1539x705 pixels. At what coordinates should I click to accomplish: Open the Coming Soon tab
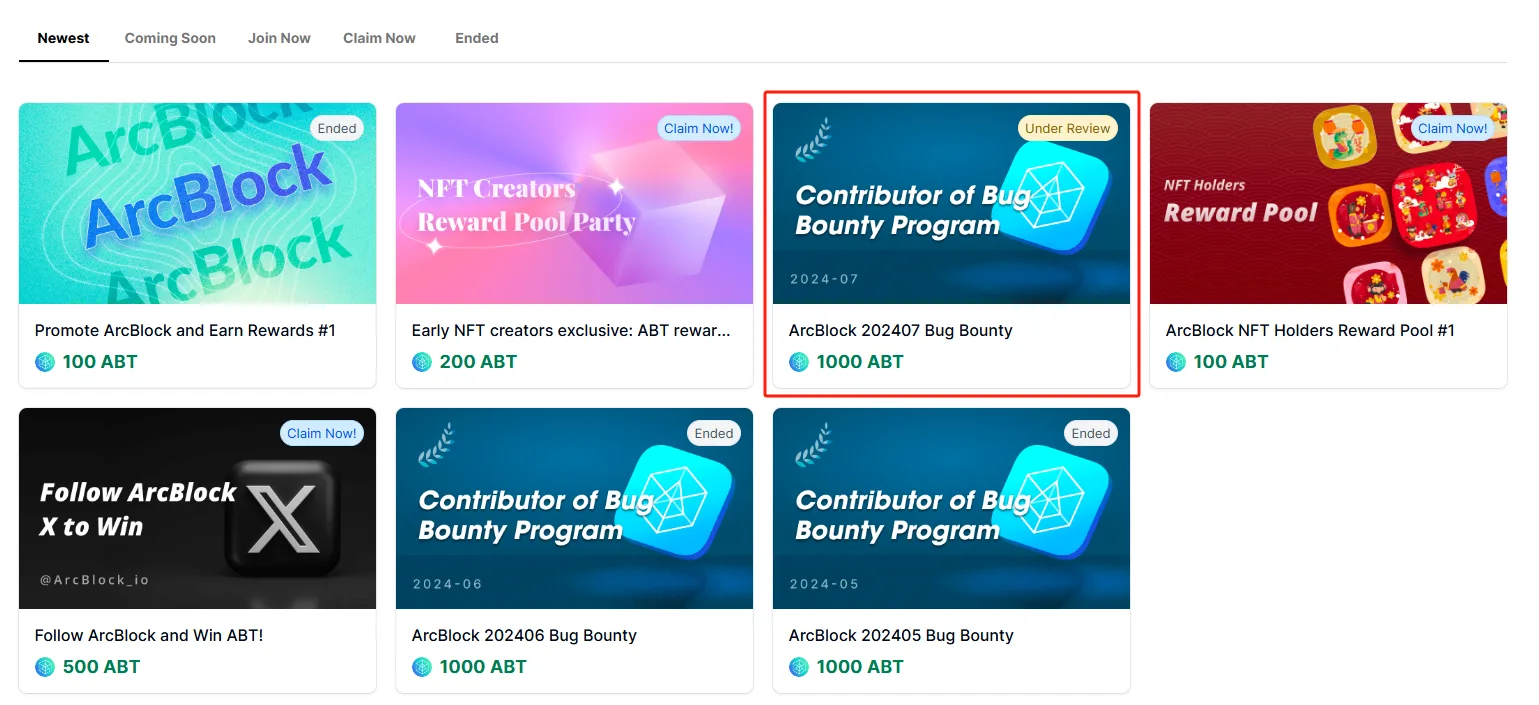pyautogui.click(x=170, y=38)
